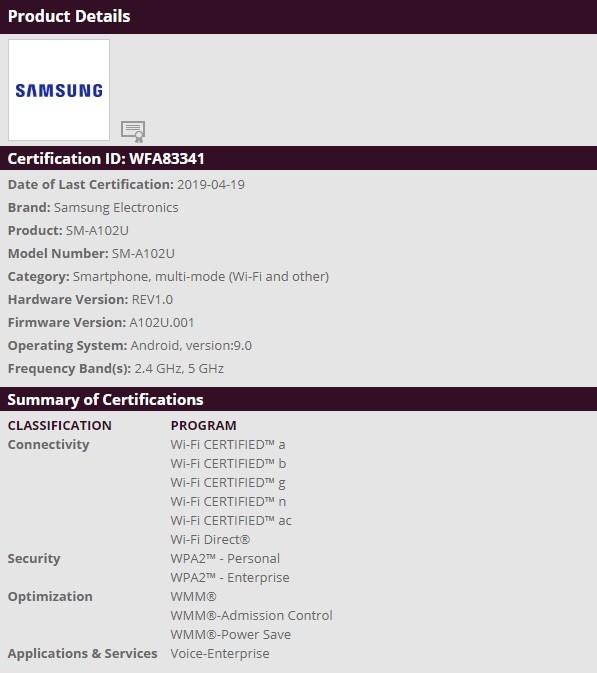Click the date 2019-04-19

pos(211,185)
